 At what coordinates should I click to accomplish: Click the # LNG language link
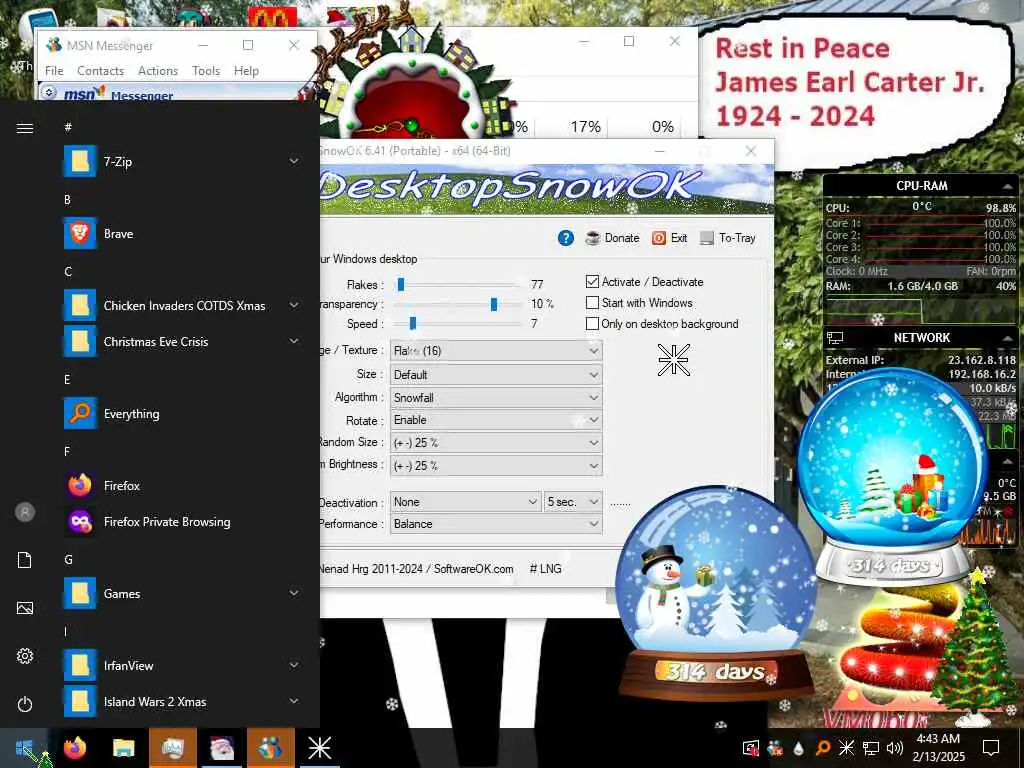pyautogui.click(x=545, y=569)
